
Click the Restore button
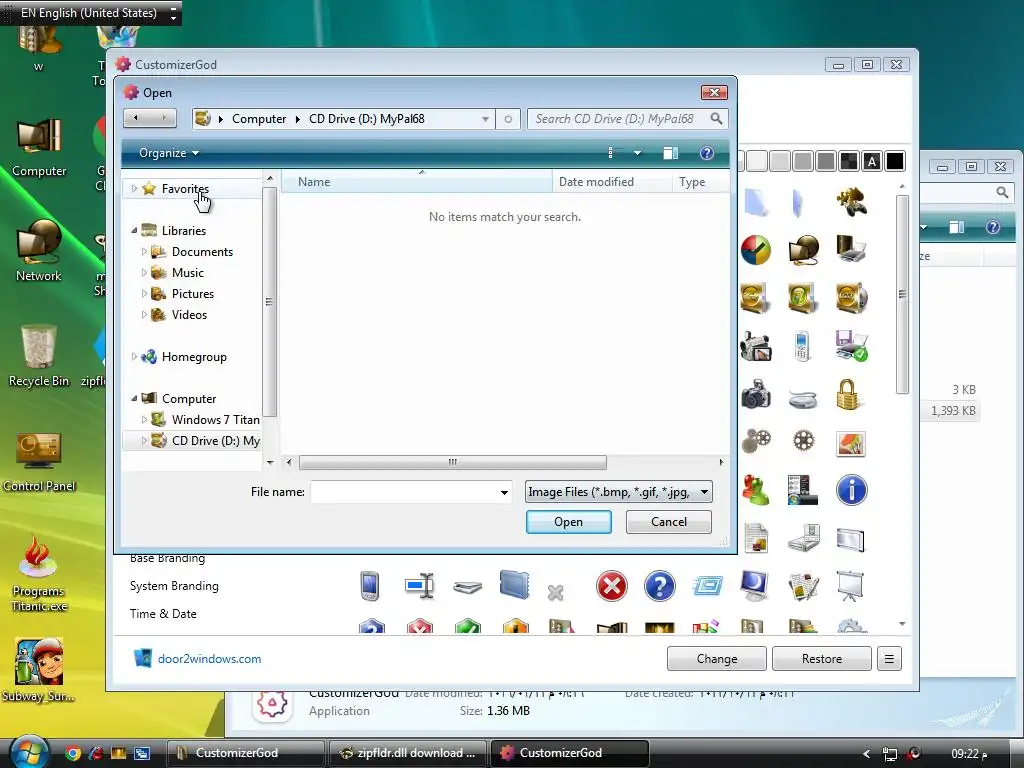click(822, 658)
